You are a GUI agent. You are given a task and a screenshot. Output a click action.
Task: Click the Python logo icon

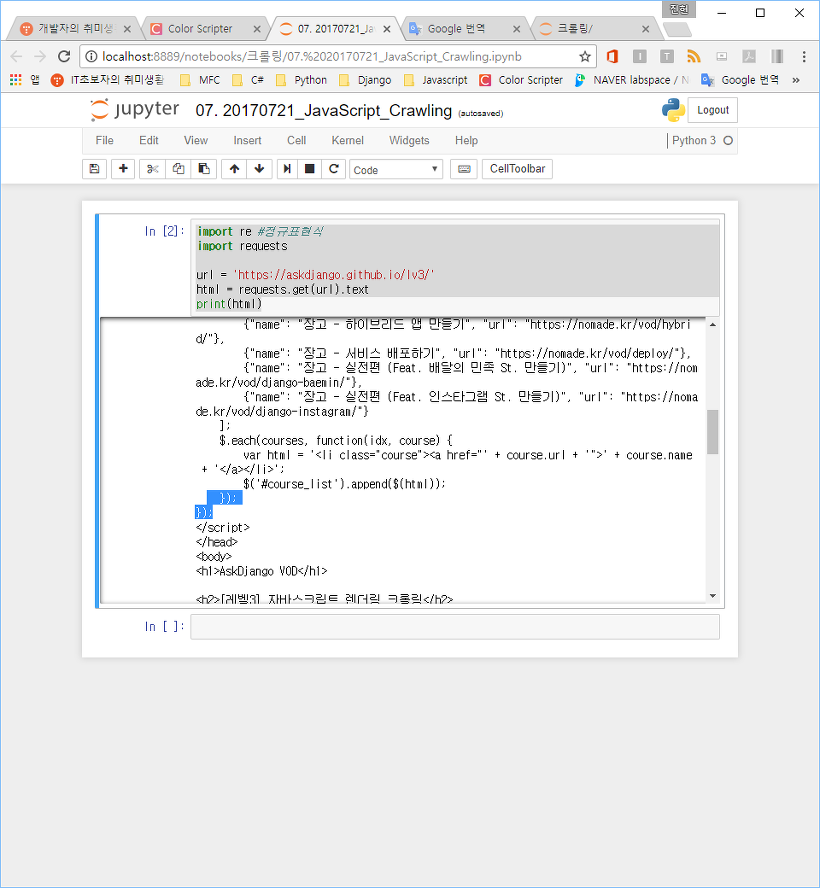point(673,110)
